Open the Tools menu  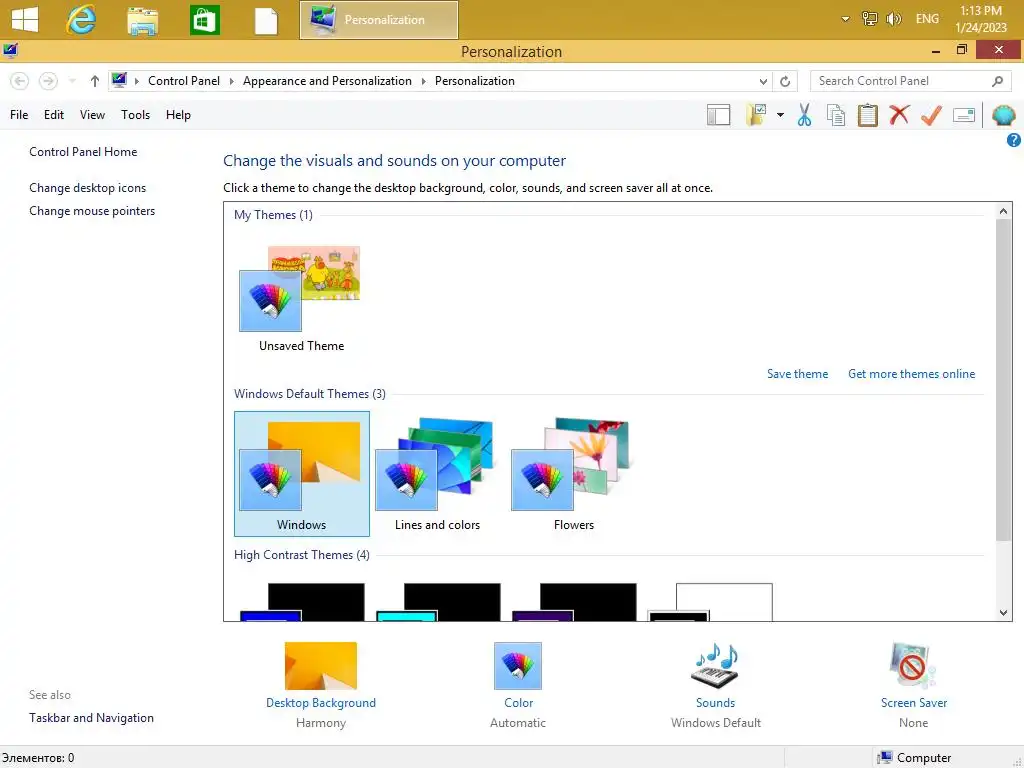pyautogui.click(x=135, y=115)
